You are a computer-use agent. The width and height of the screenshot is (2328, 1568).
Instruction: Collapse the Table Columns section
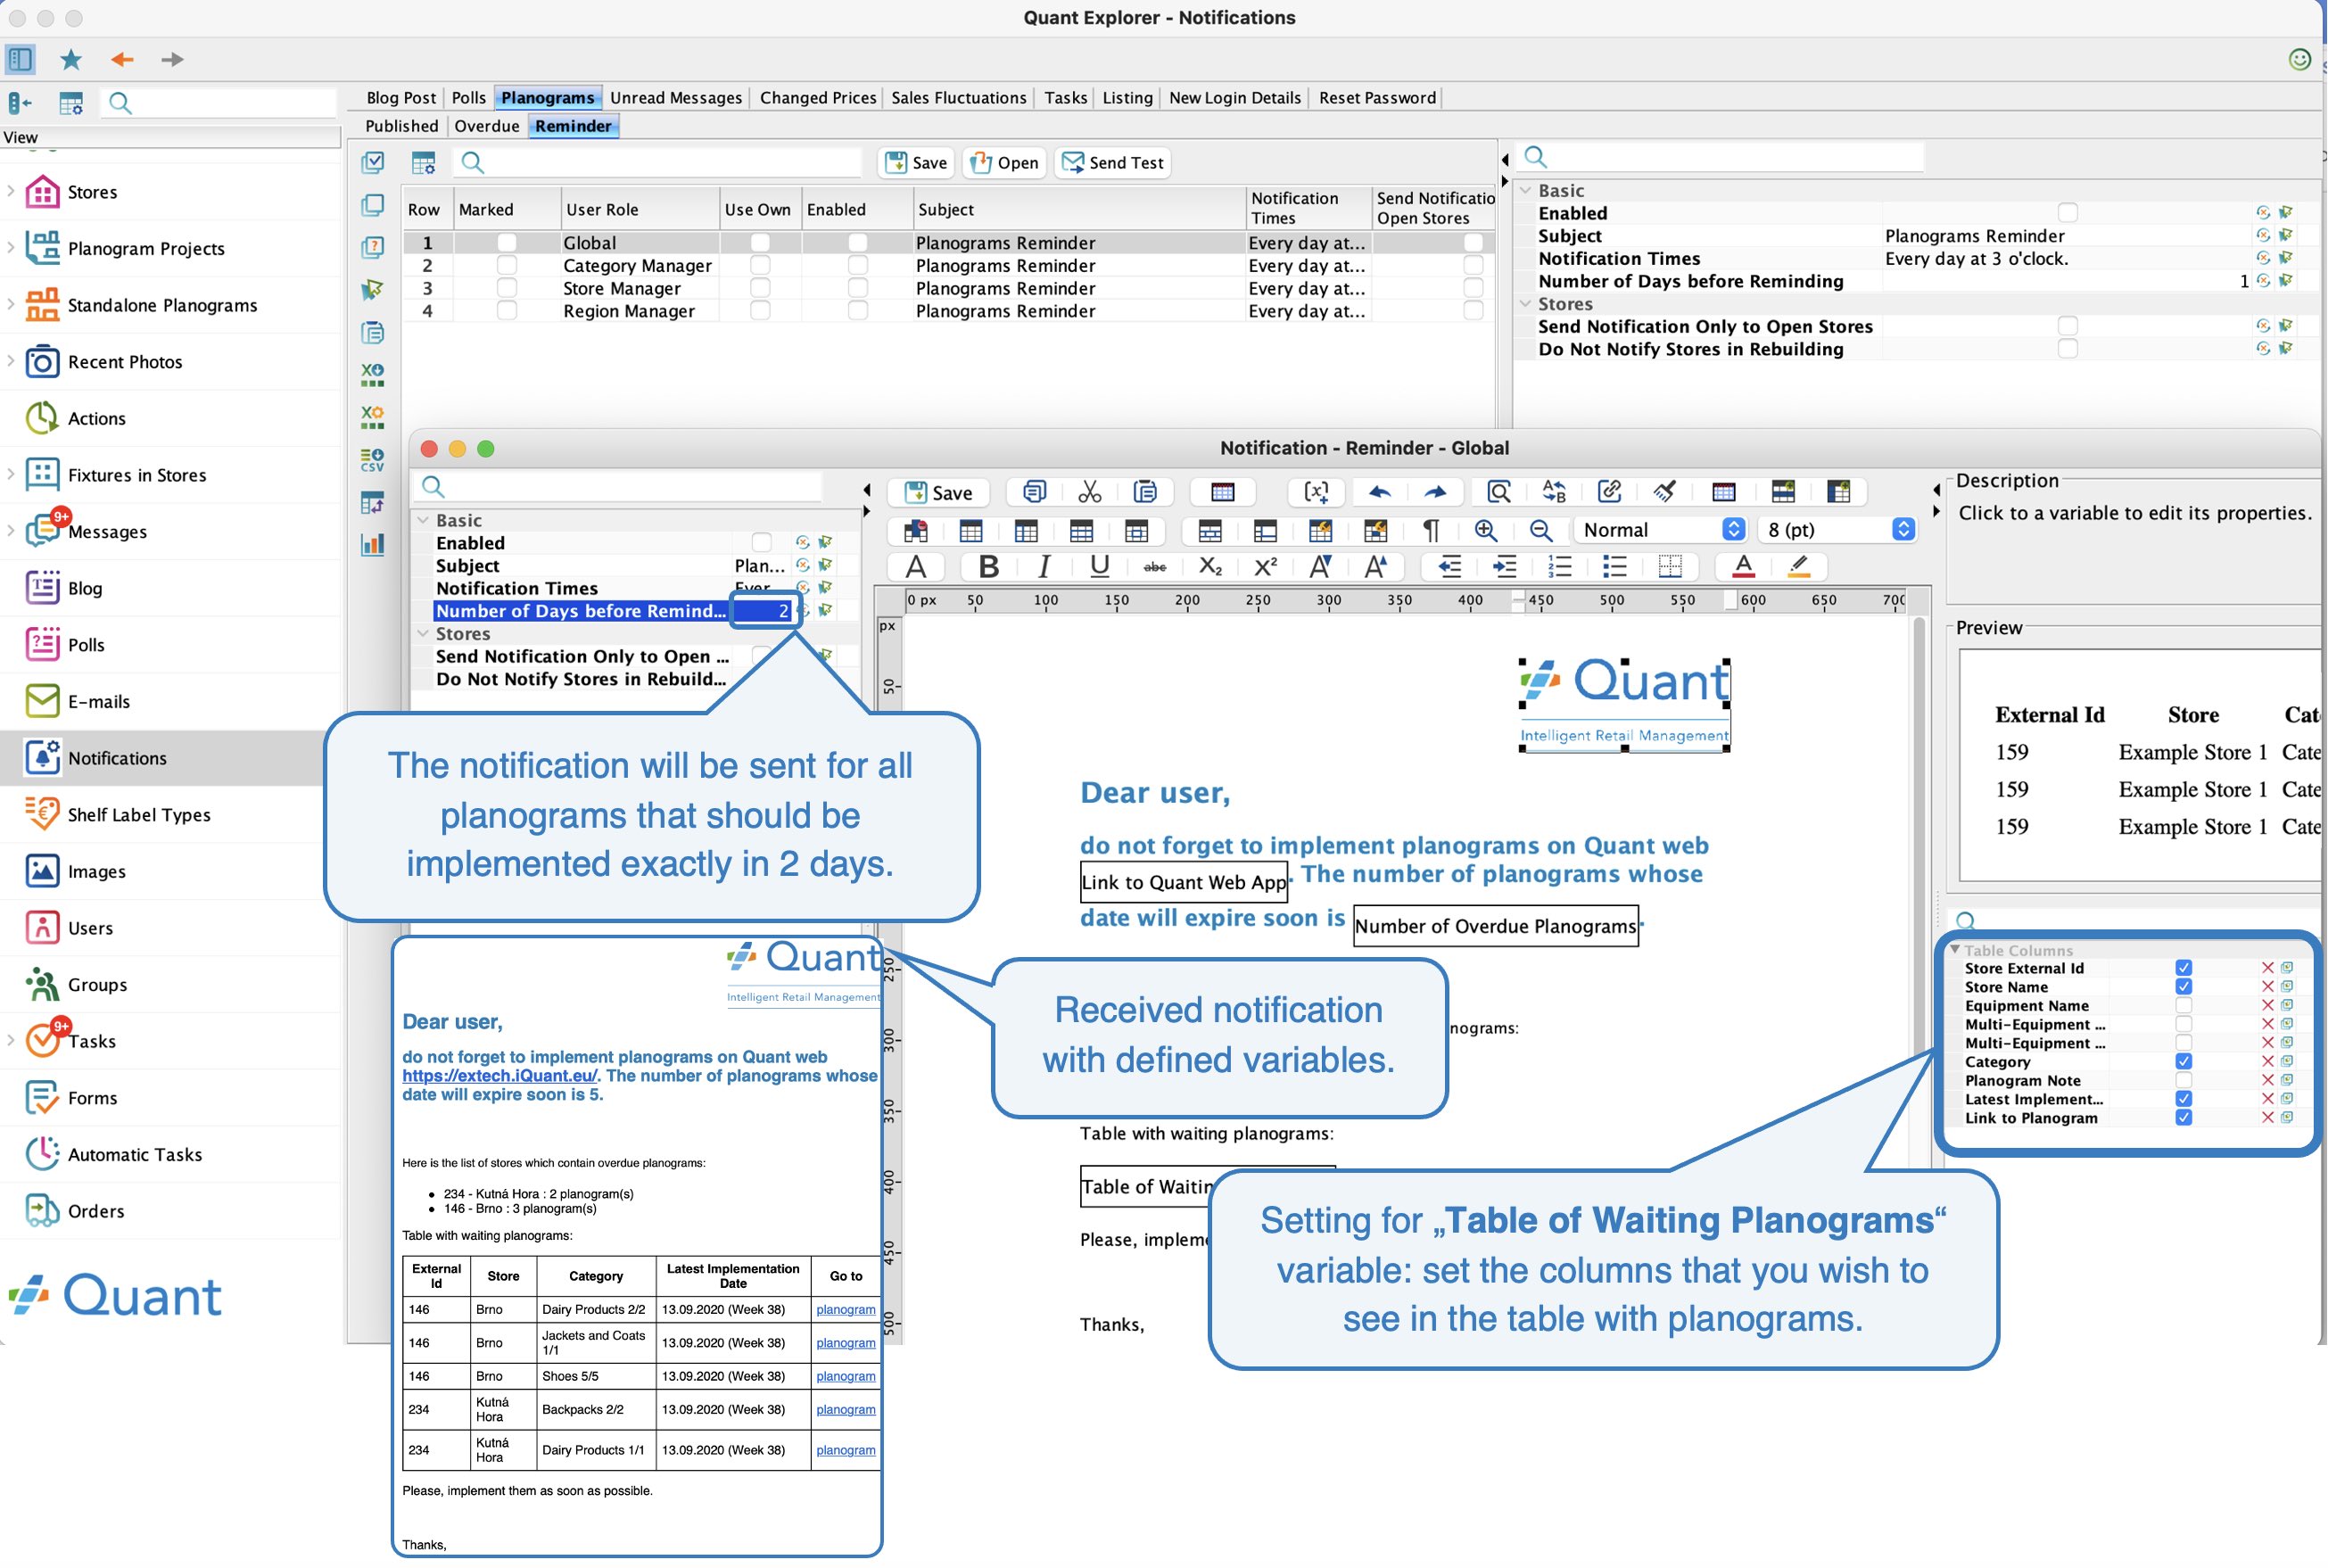[x=1954, y=950]
